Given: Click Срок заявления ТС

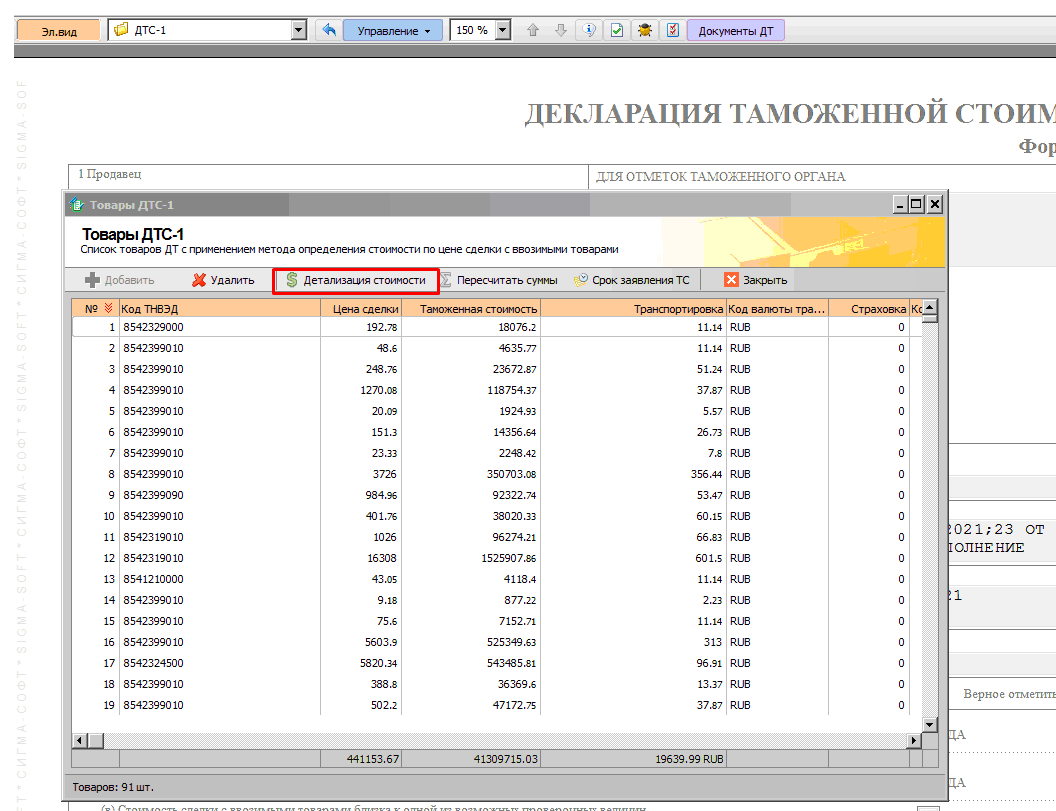Looking at the screenshot, I should [632, 280].
